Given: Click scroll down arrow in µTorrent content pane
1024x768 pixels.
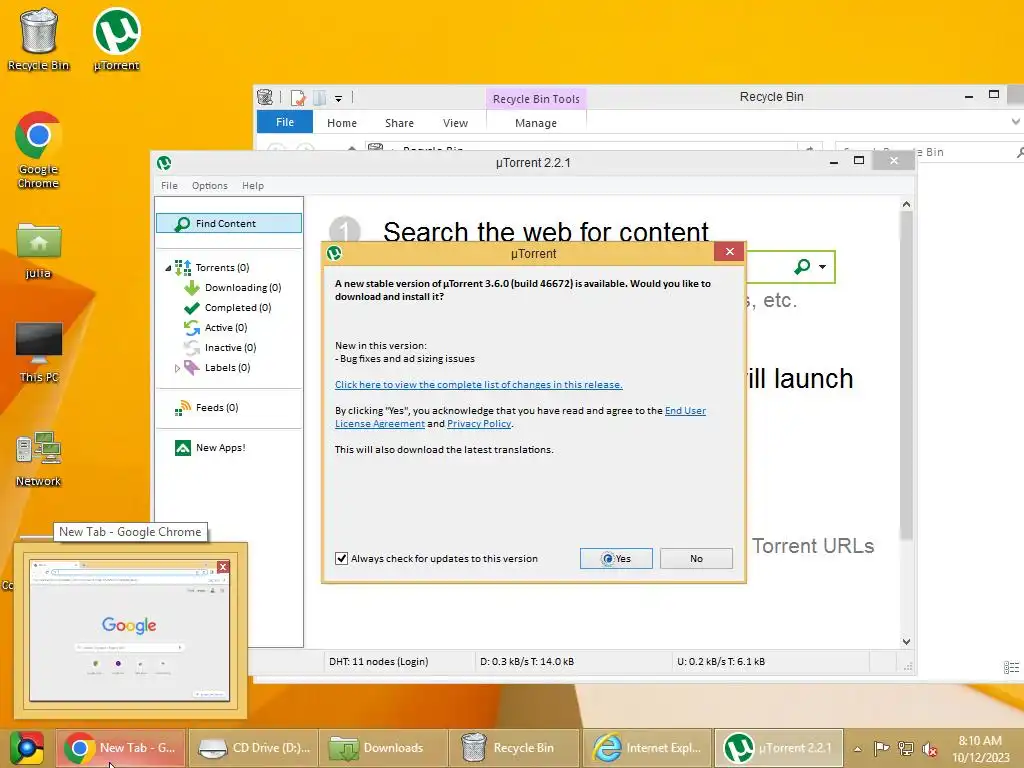Looking at the screenshot, I should tap(906, 641).
